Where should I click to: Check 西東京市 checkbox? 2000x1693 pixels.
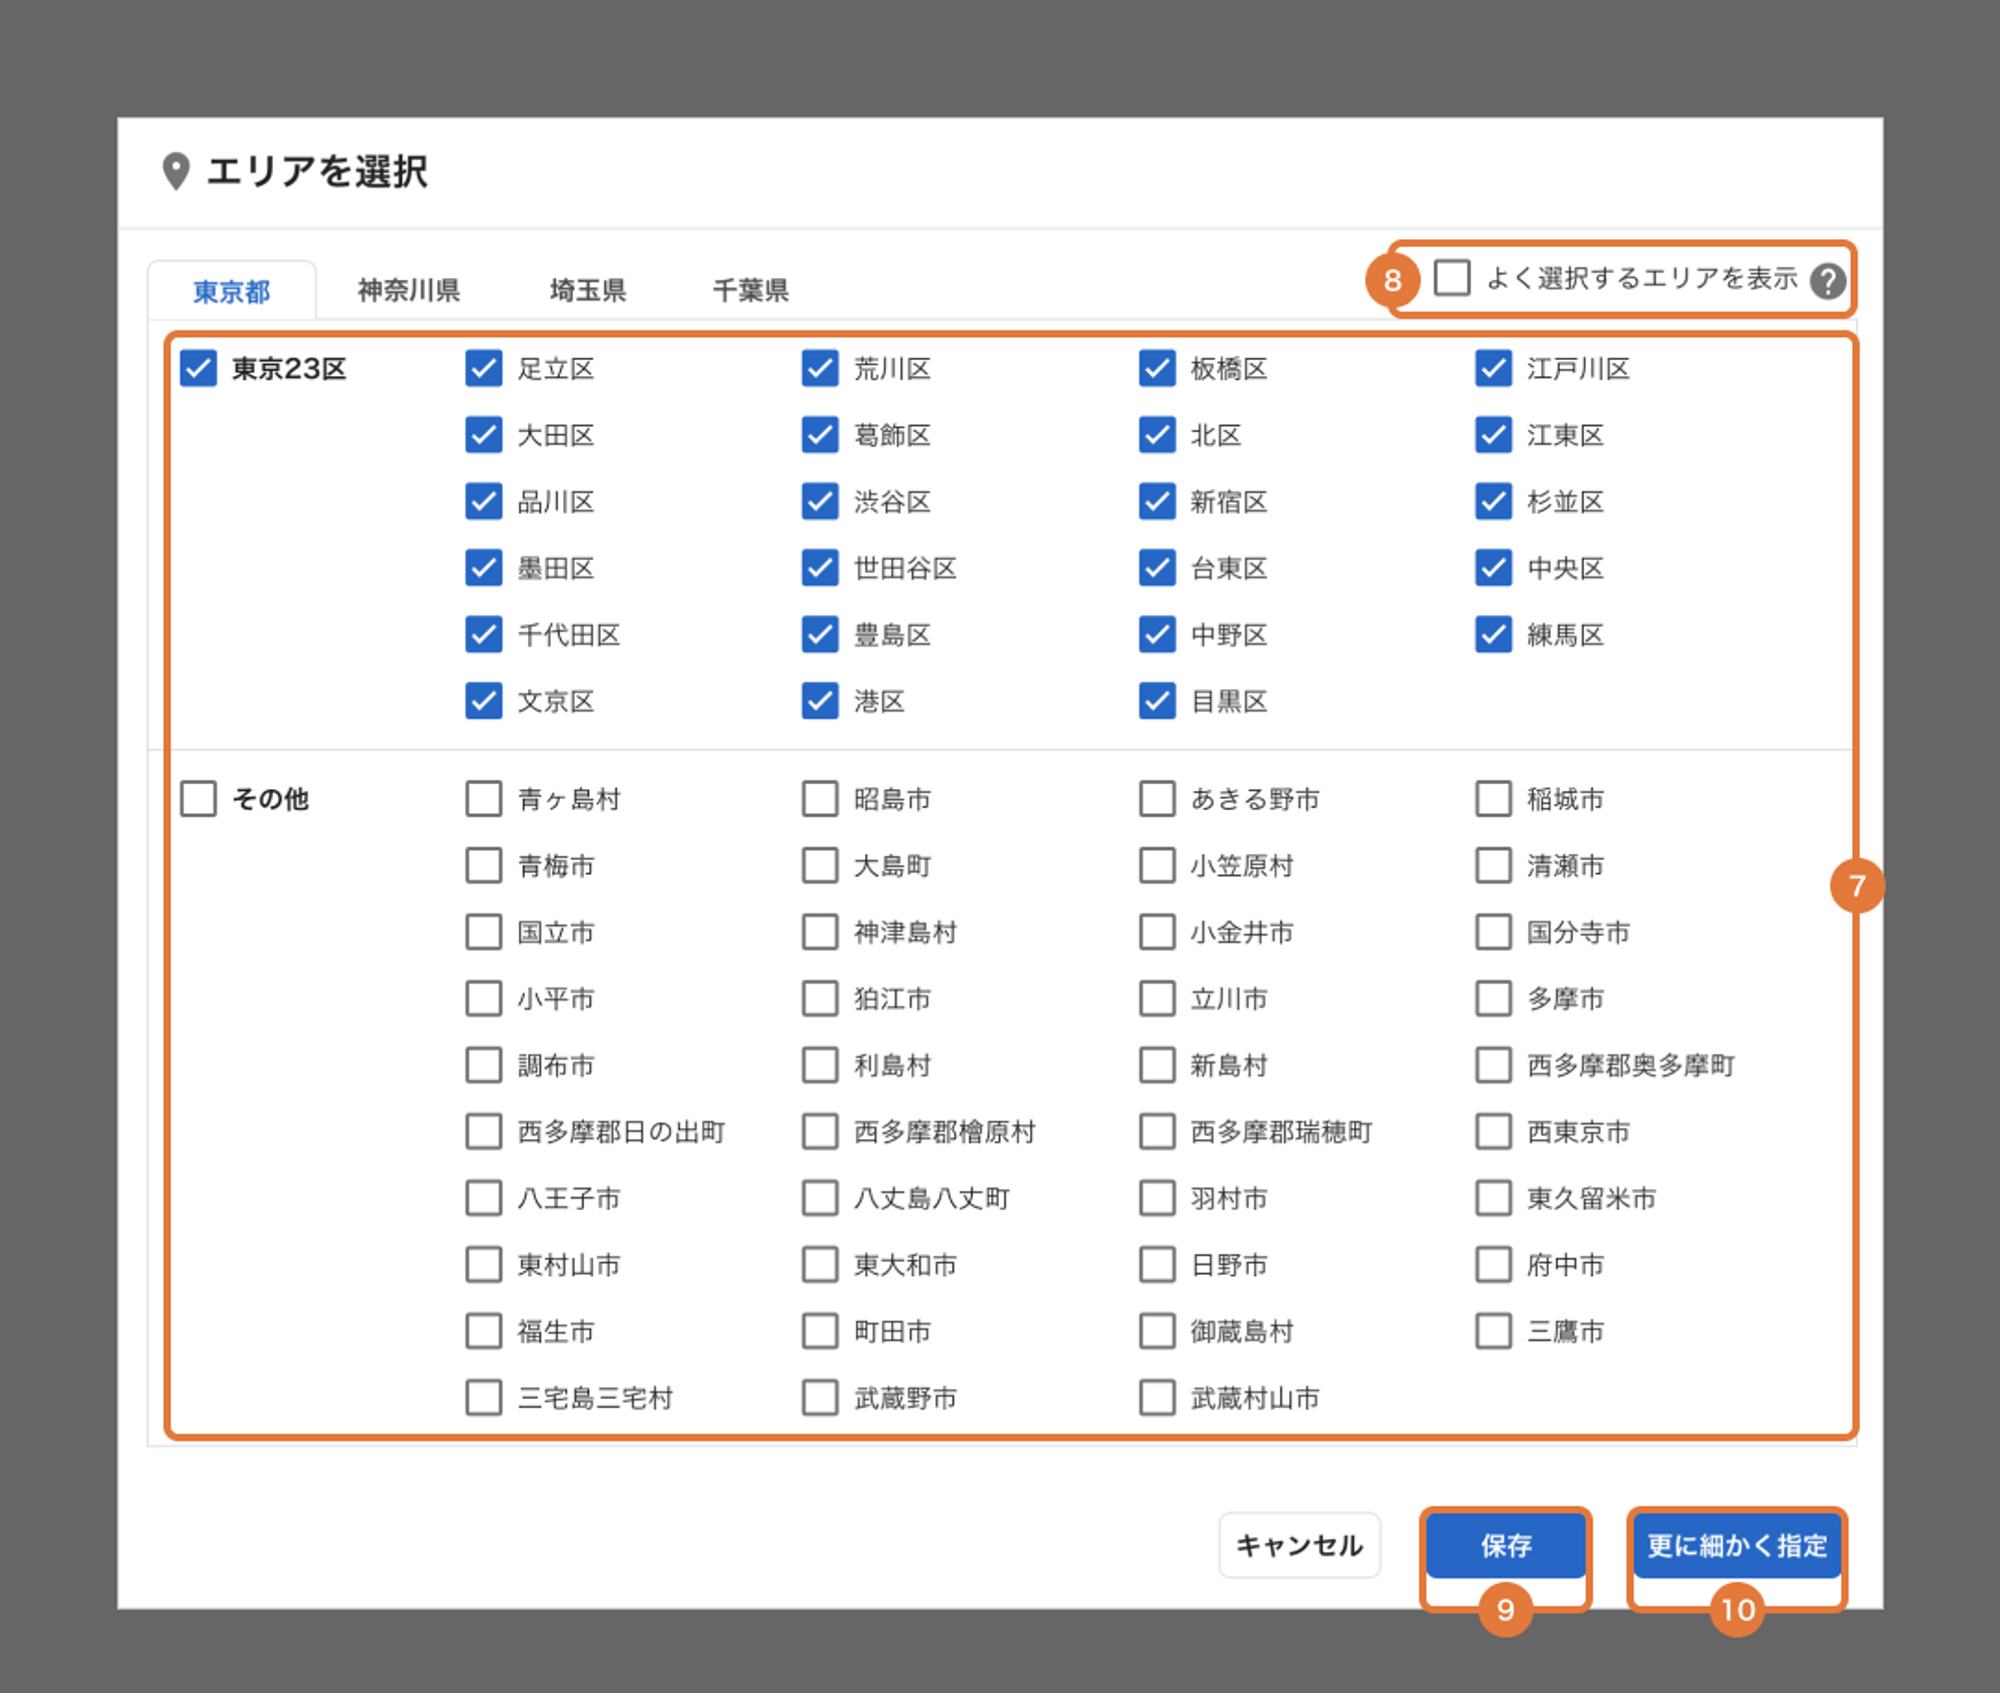(x=1493, y=1131)
